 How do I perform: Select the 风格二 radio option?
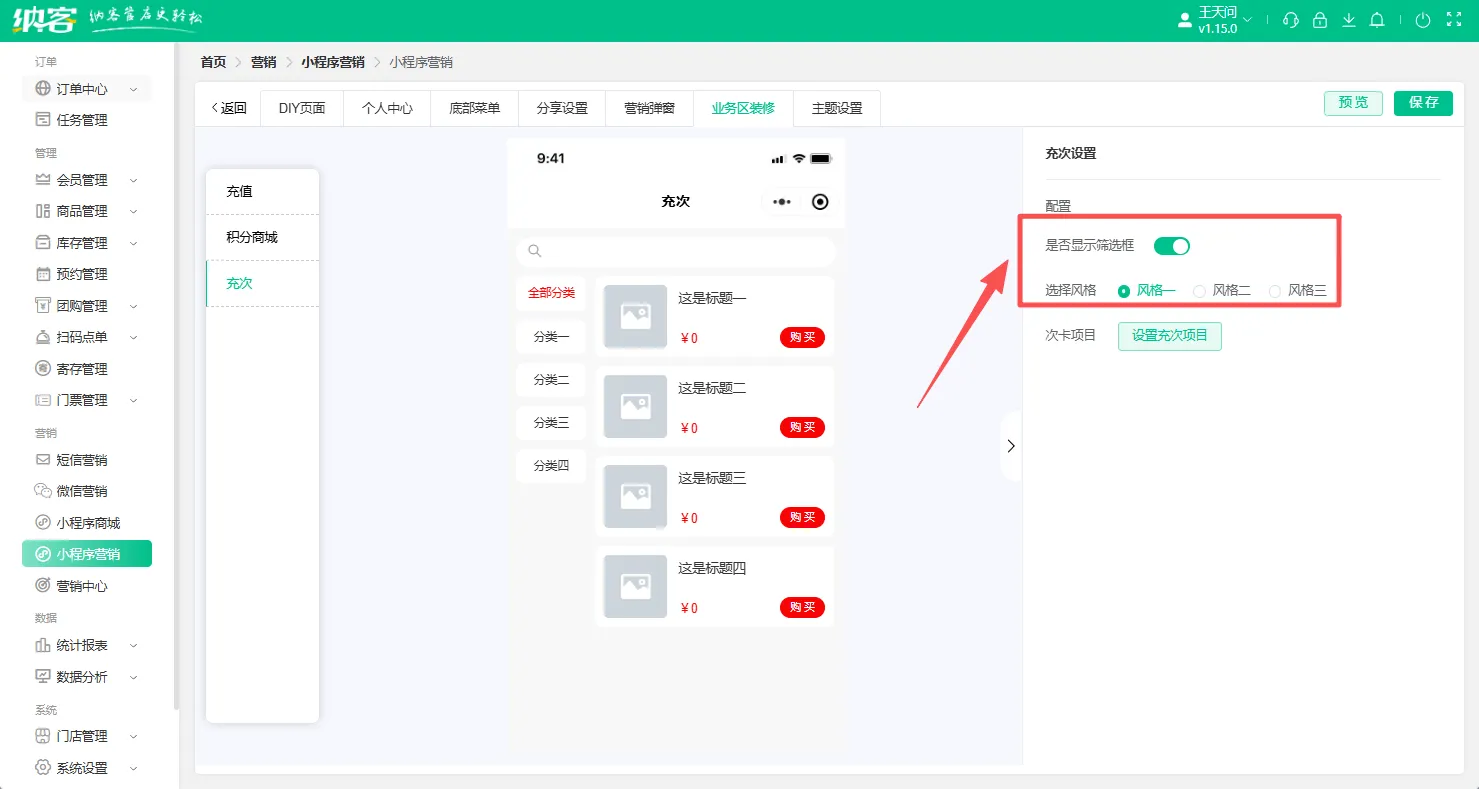pos(1200,290)
